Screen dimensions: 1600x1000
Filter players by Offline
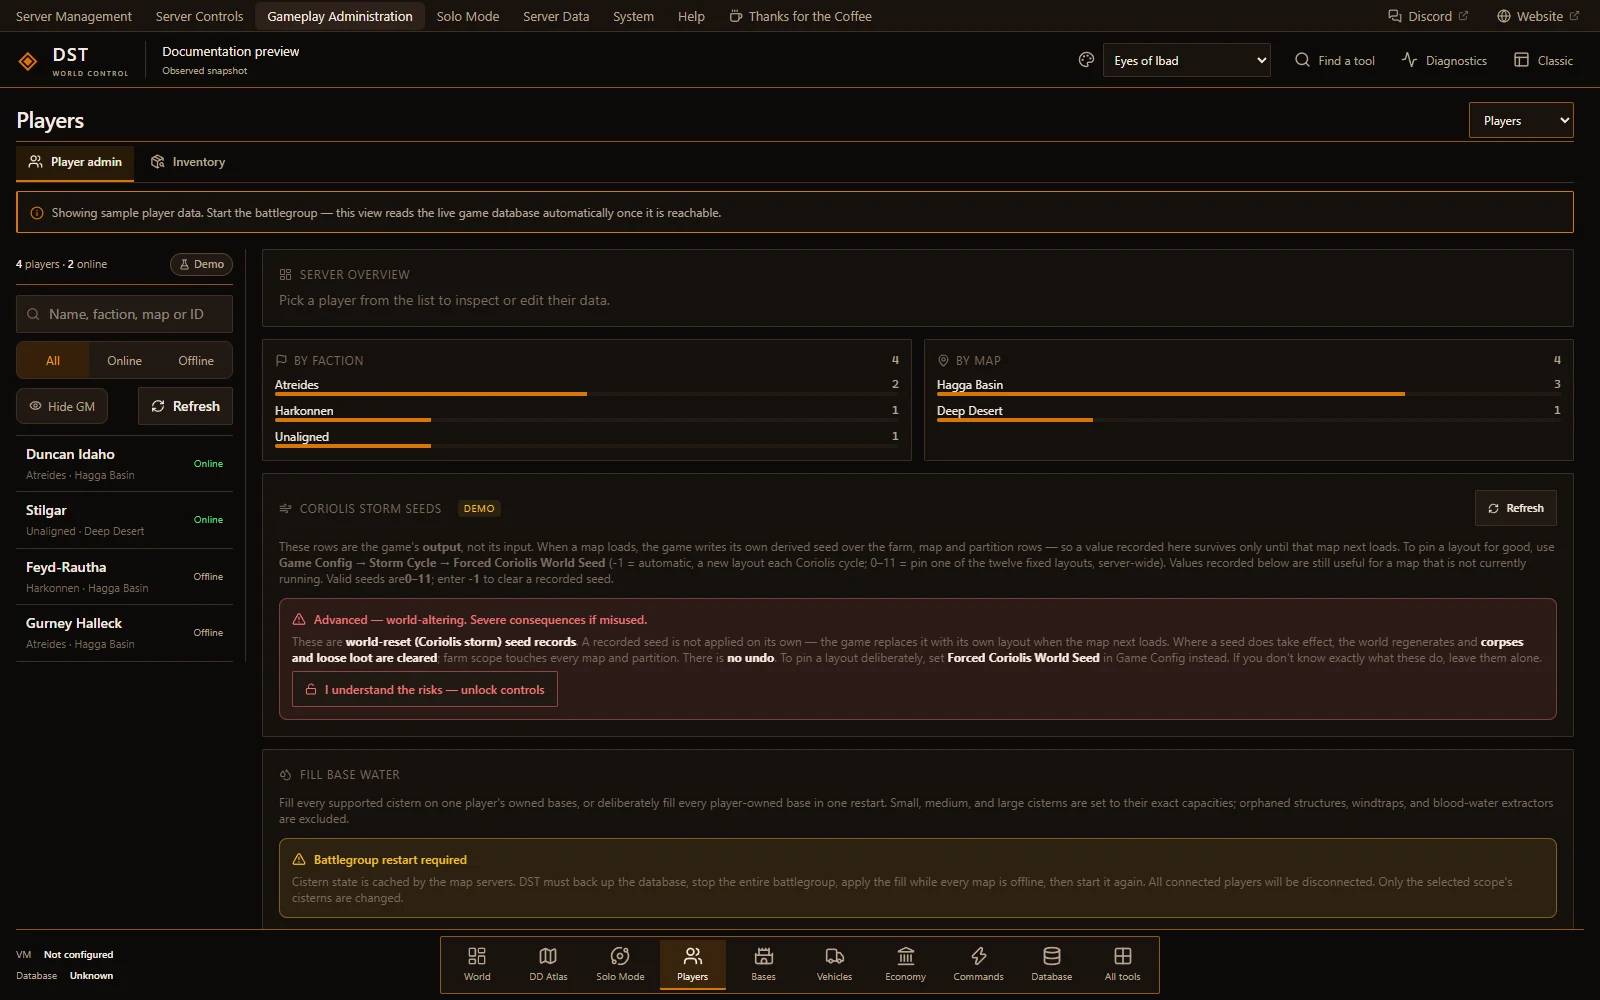point(196,361)
